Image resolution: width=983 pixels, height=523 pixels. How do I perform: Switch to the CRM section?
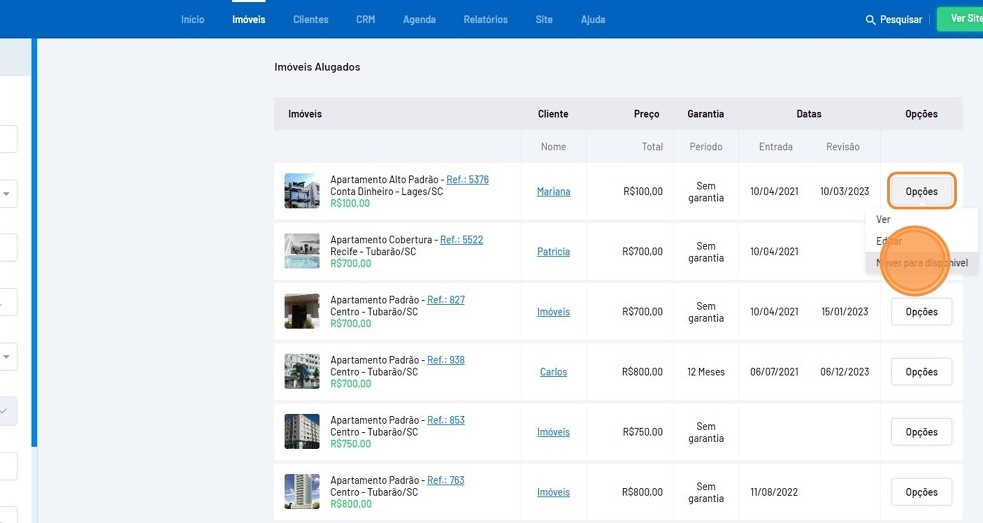click(x=365, y=20)
